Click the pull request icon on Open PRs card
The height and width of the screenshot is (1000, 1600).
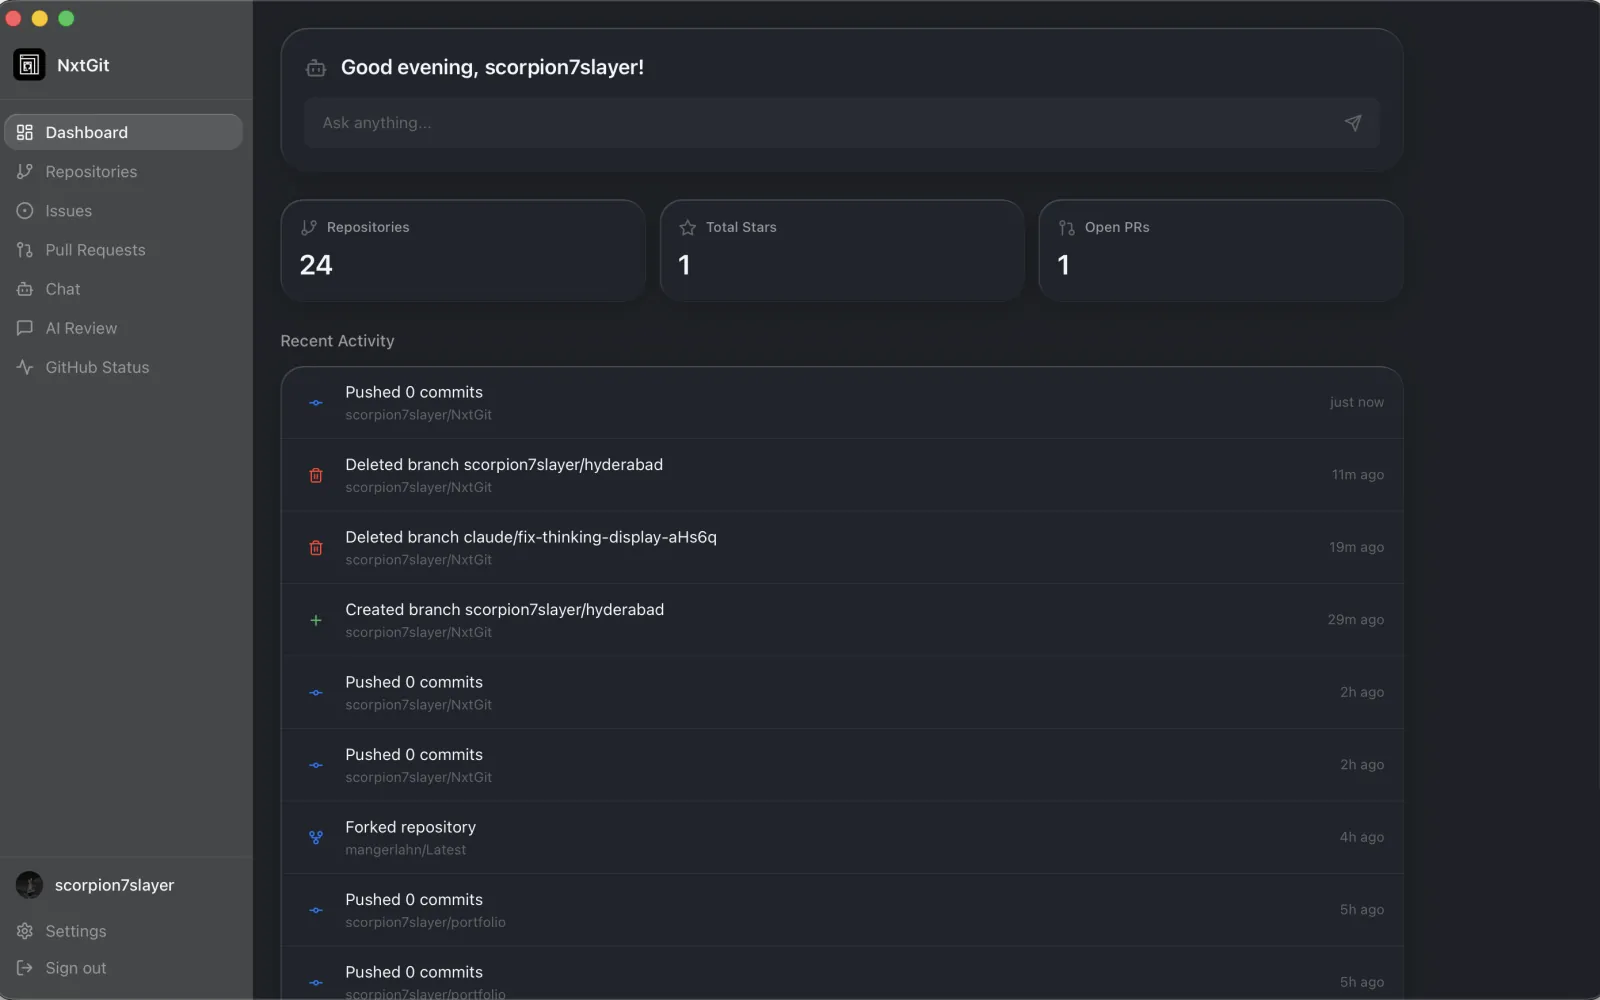pyautogui.click(x=1067, y=228)
